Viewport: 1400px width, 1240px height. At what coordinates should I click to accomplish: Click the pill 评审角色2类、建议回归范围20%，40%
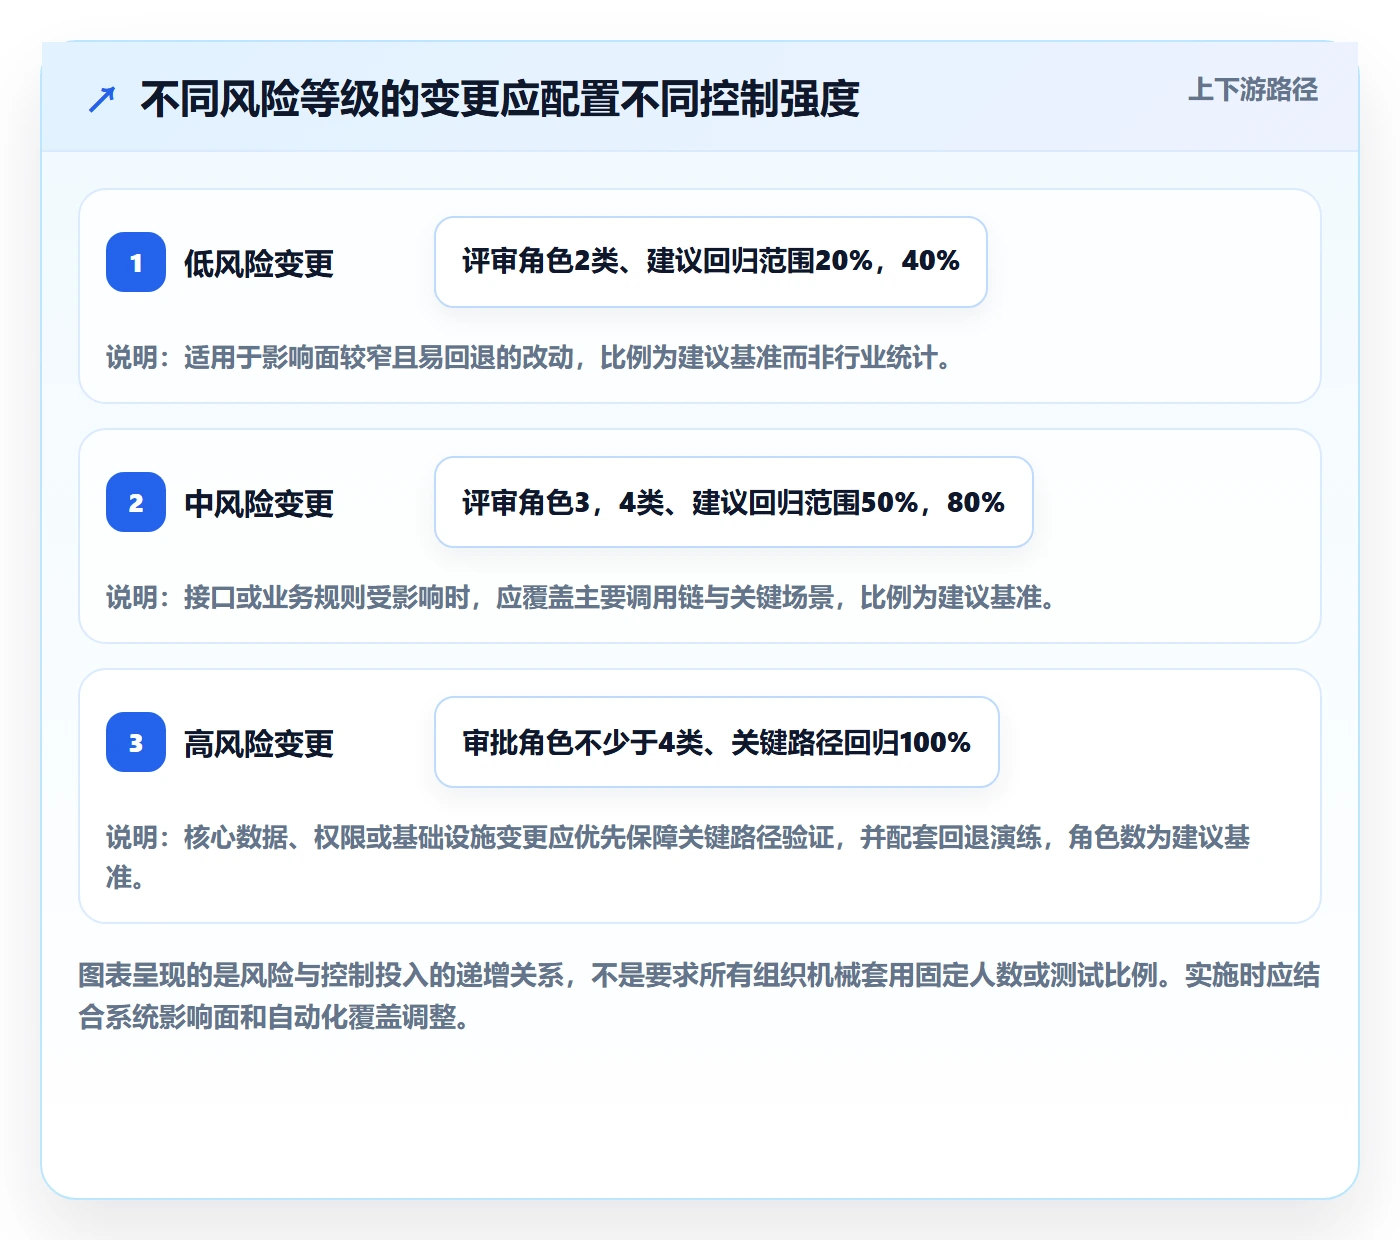[x=711, y=262]
